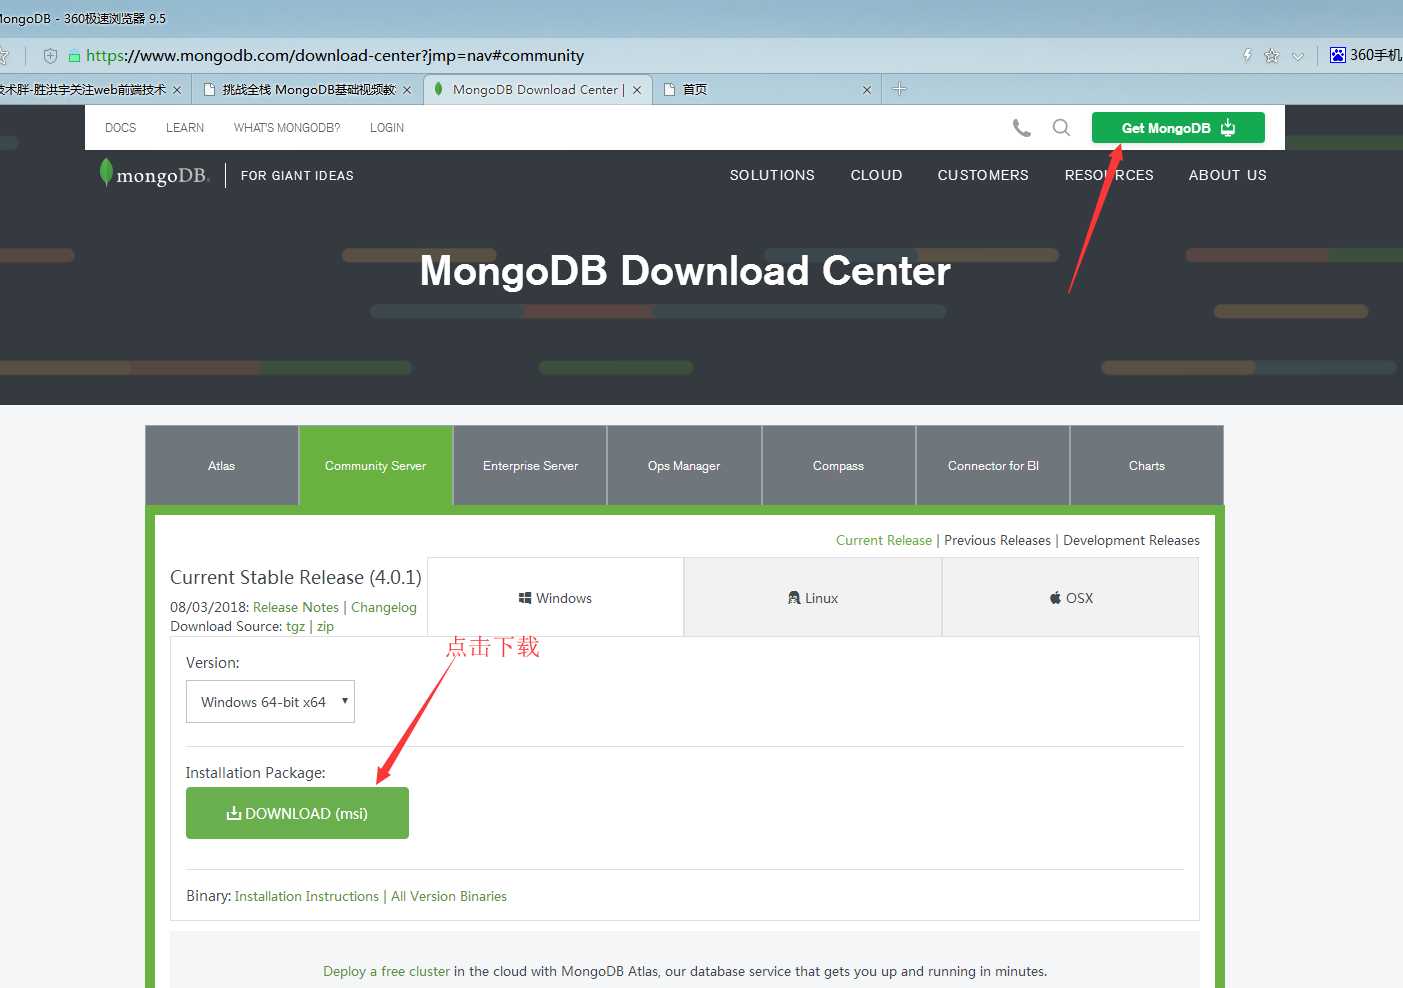Open the CLOUD menu

[x=876, y=175]
